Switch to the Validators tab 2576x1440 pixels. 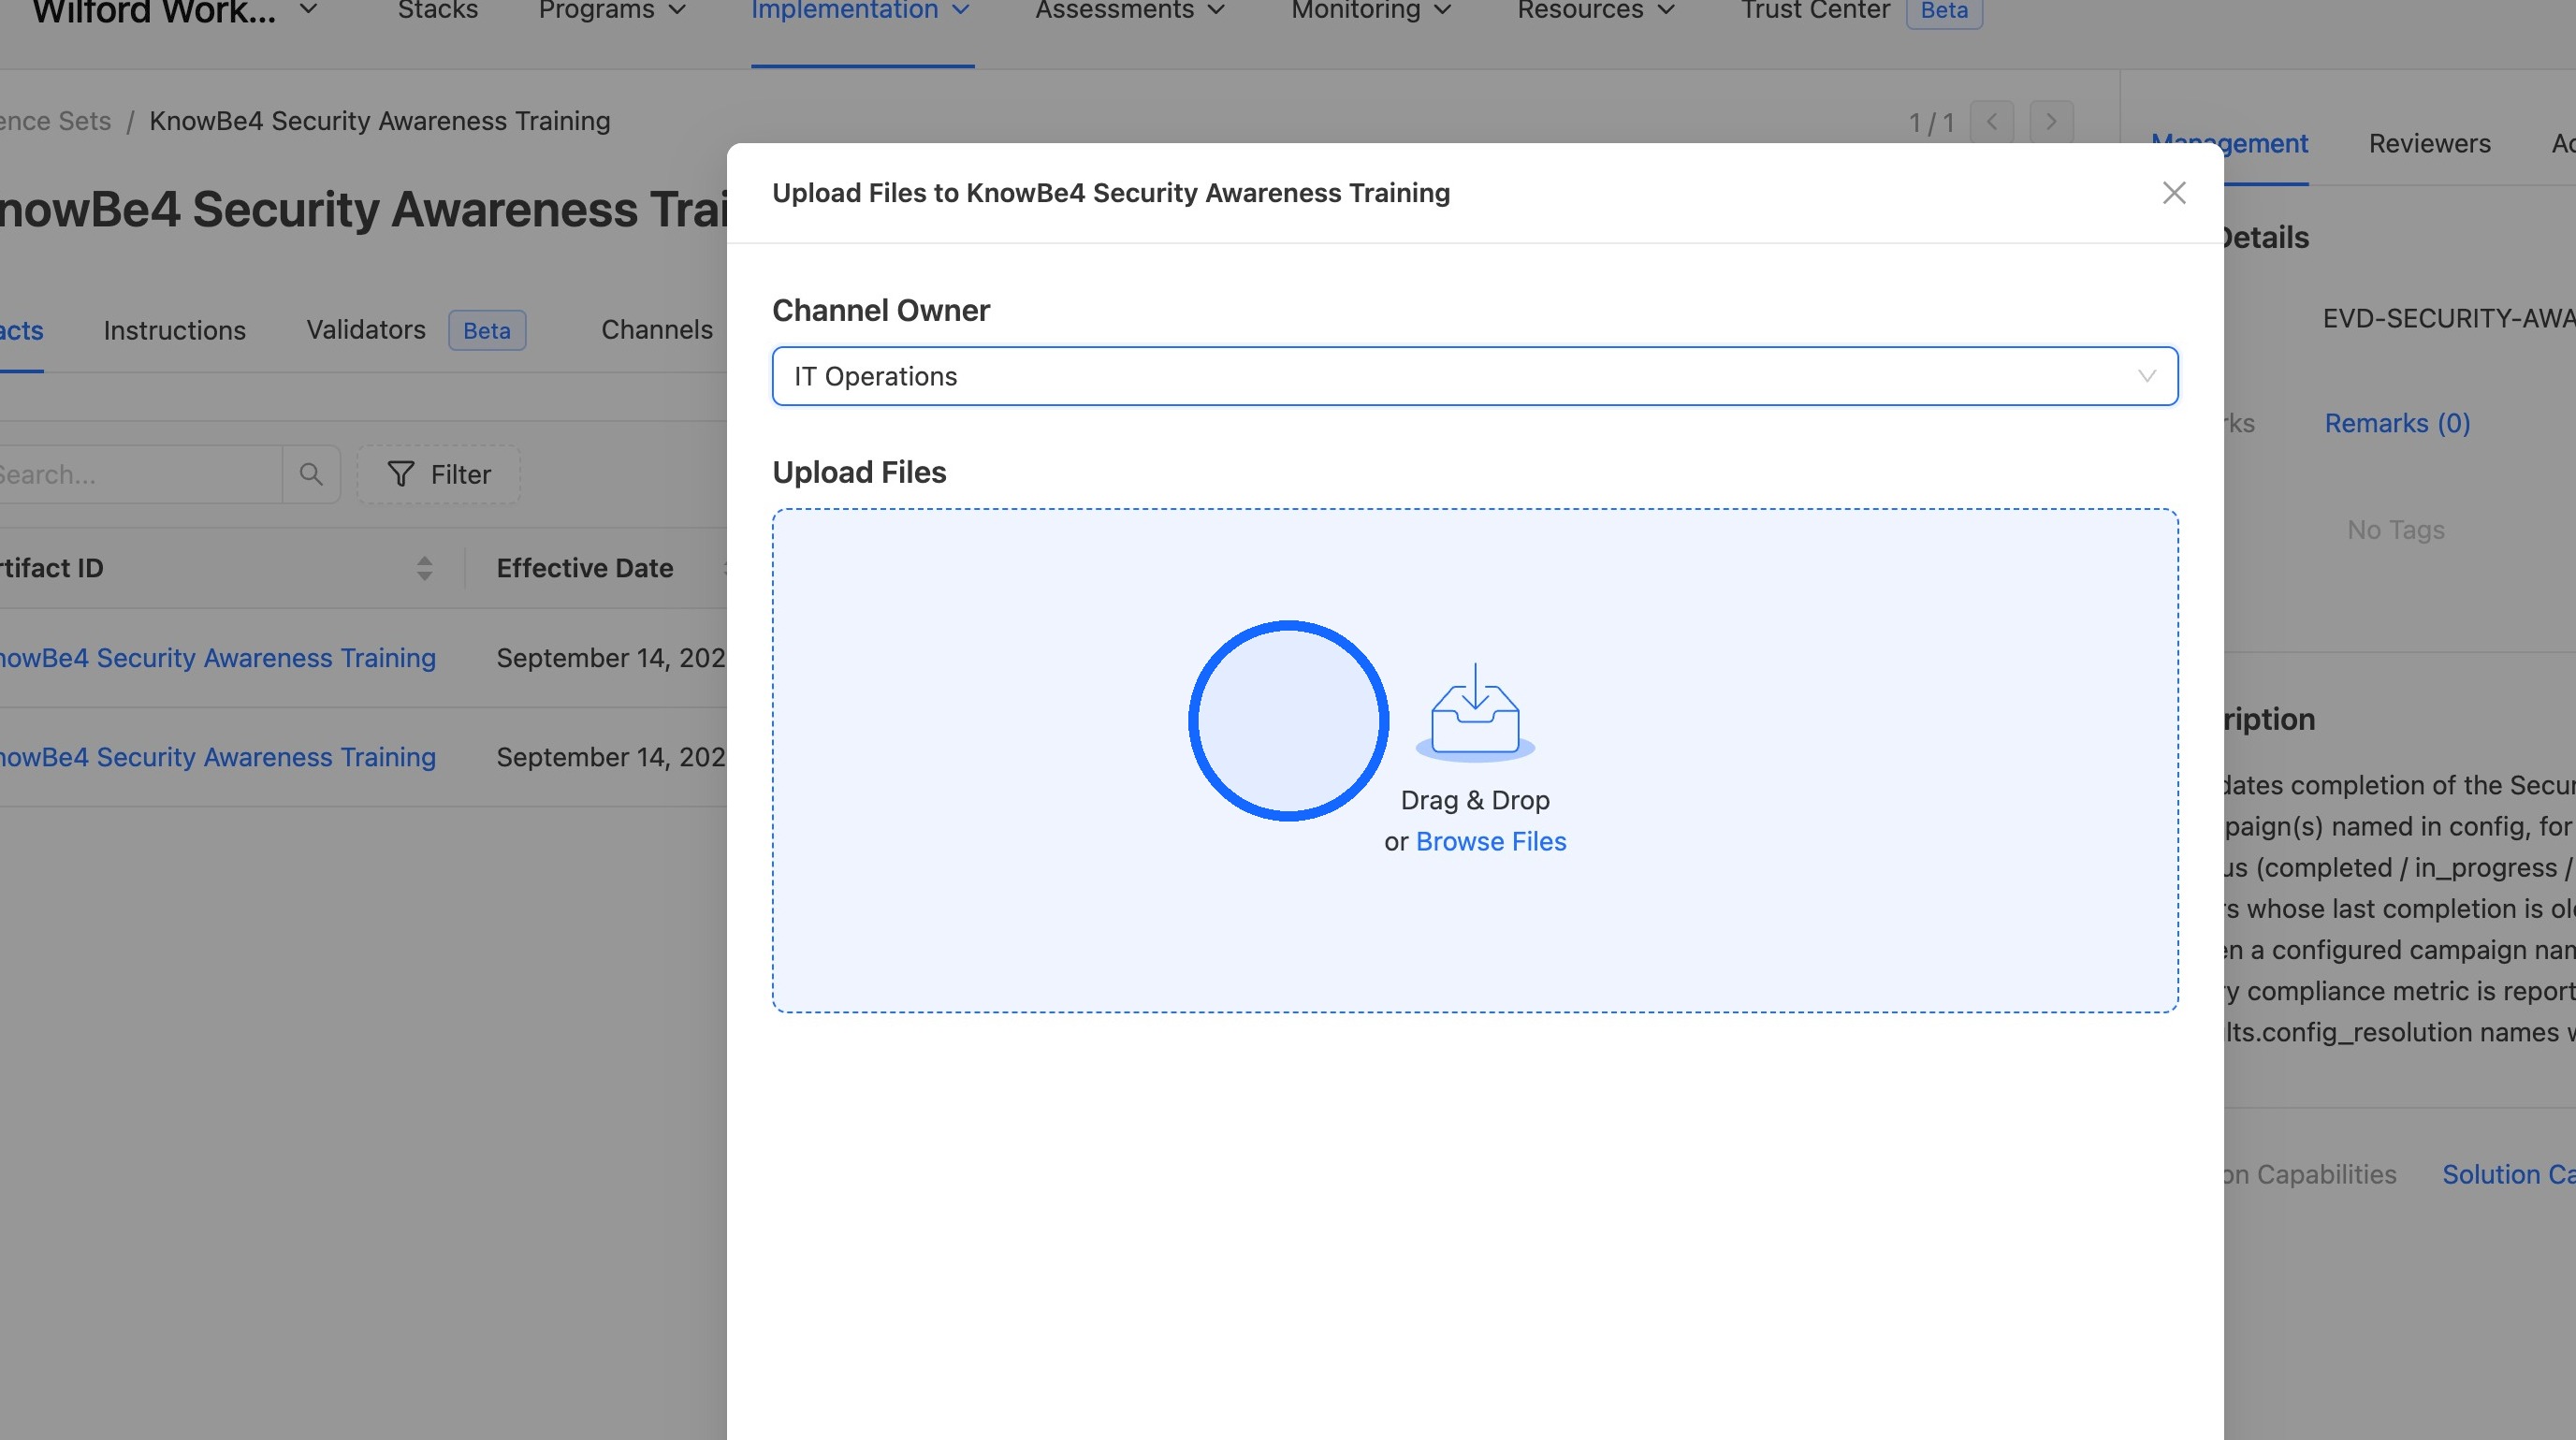coord(366,330)
